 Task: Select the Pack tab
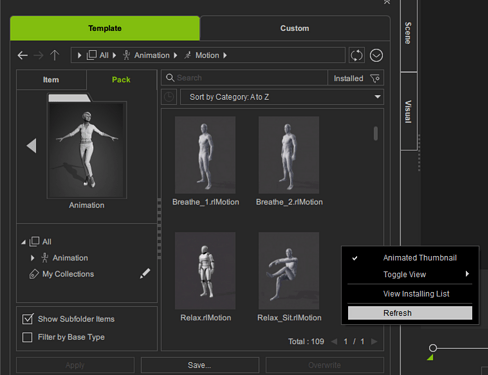click(121, 80)
